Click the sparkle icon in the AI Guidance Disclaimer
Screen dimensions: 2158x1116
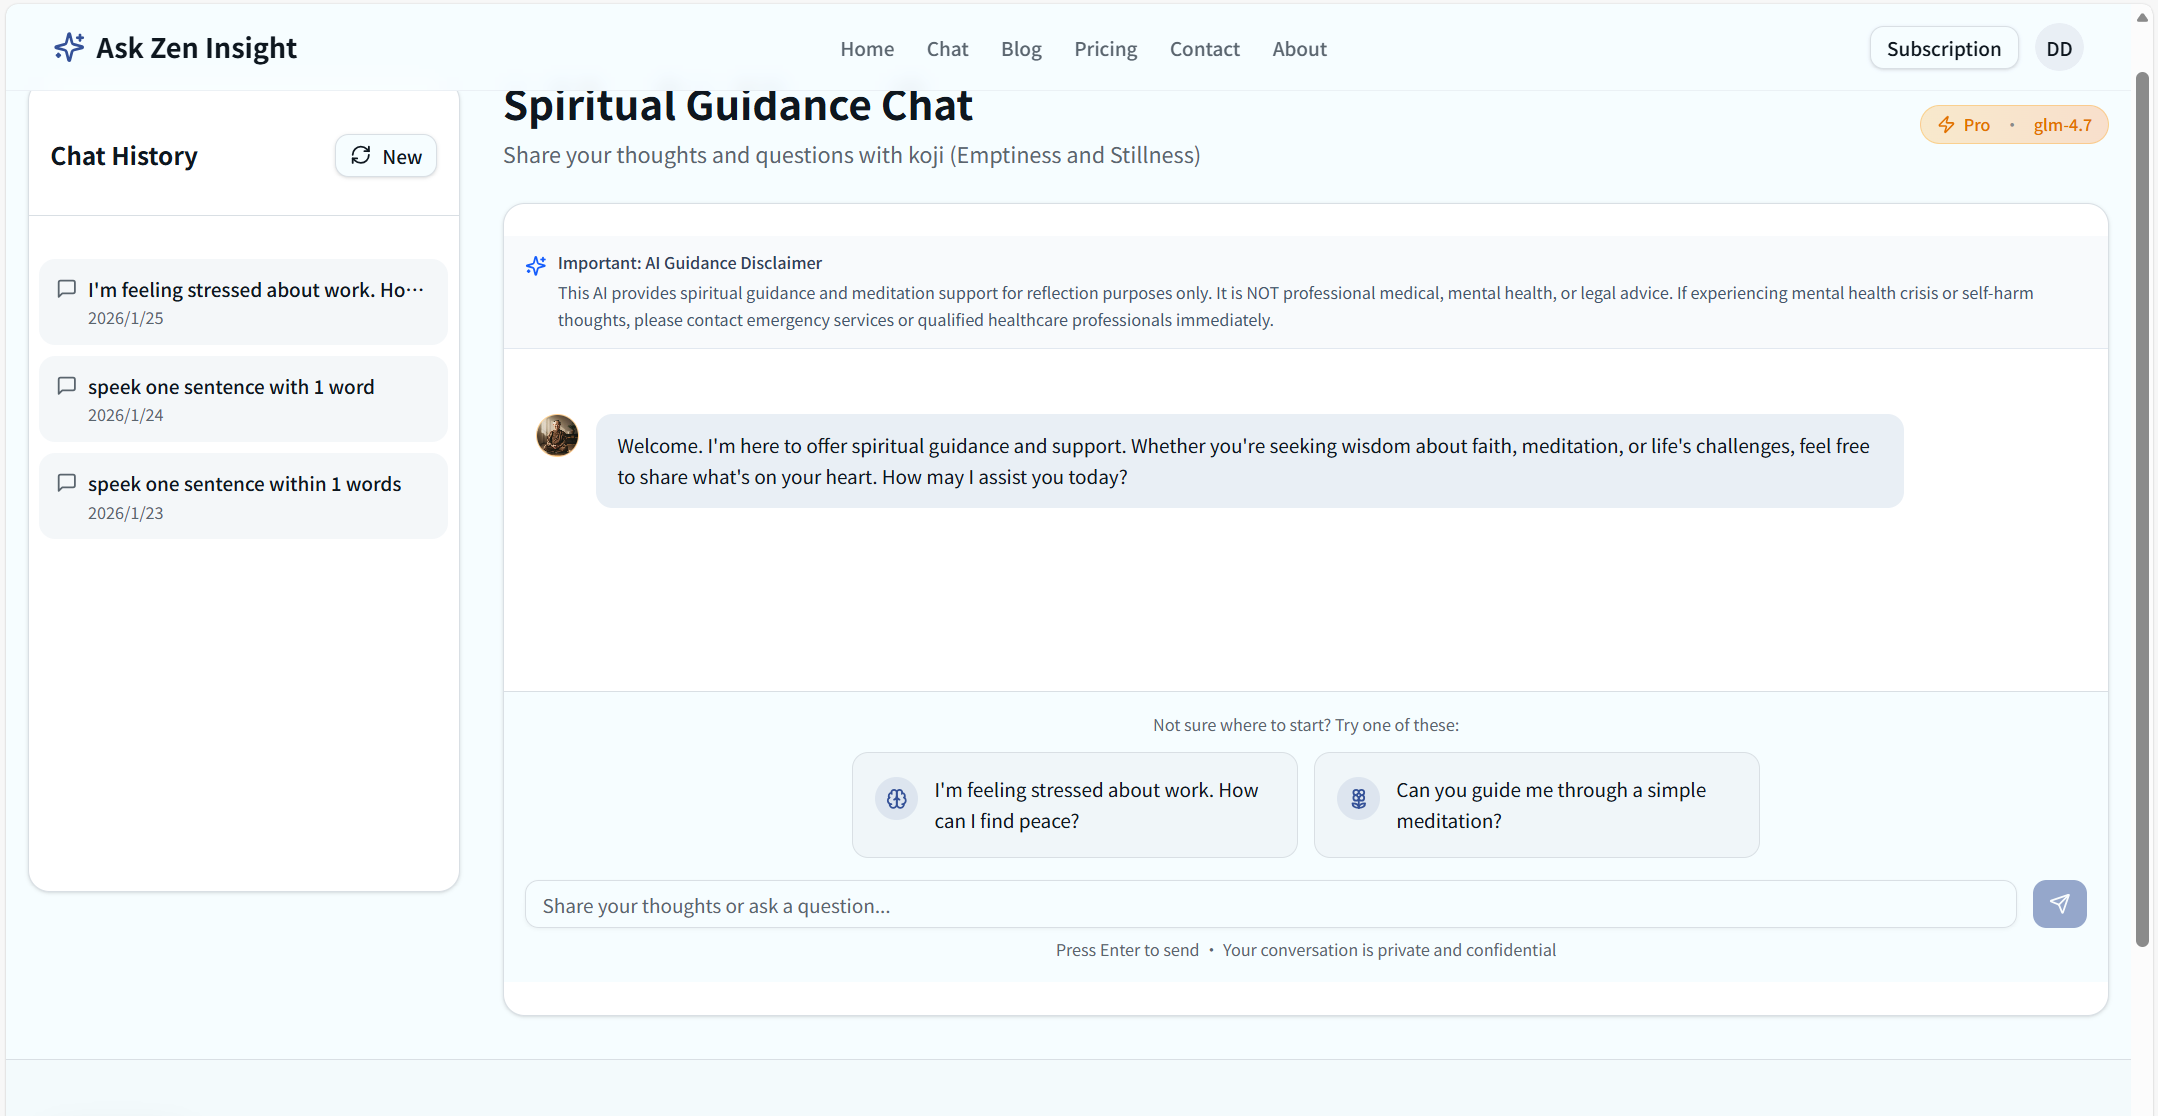536,265
